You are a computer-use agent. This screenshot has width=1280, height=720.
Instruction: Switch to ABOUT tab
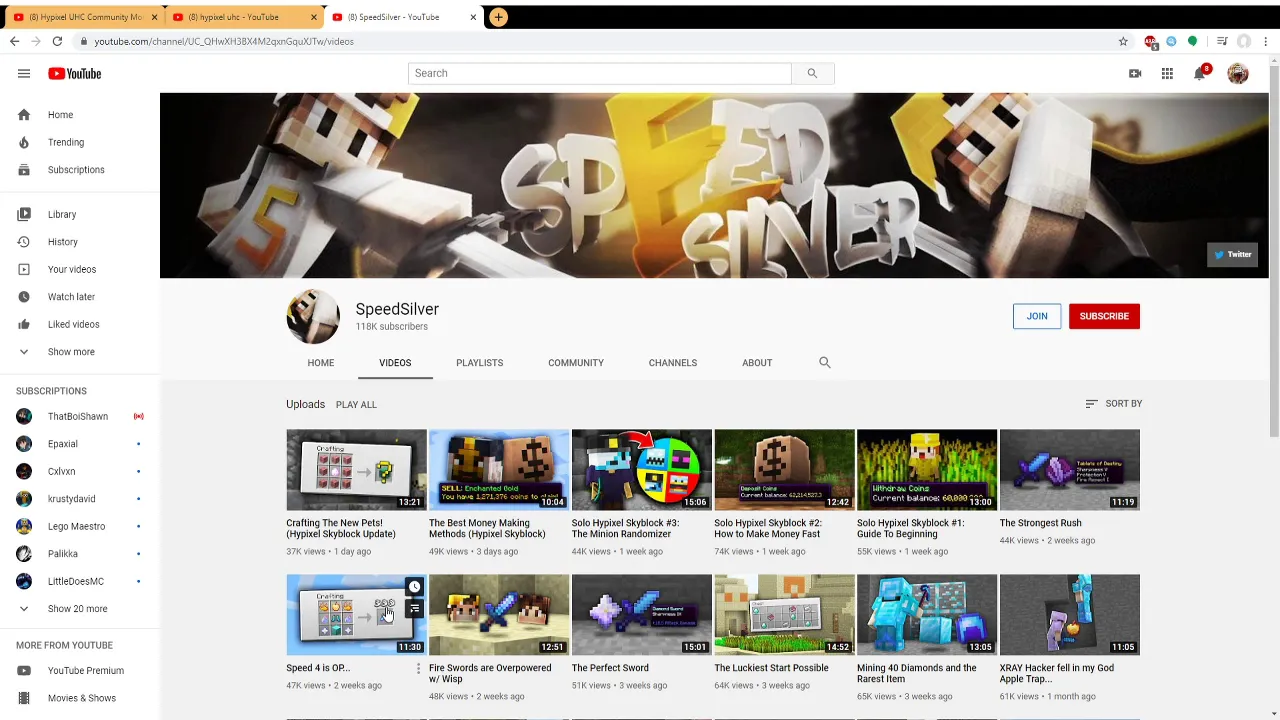(x=757, y=363)
